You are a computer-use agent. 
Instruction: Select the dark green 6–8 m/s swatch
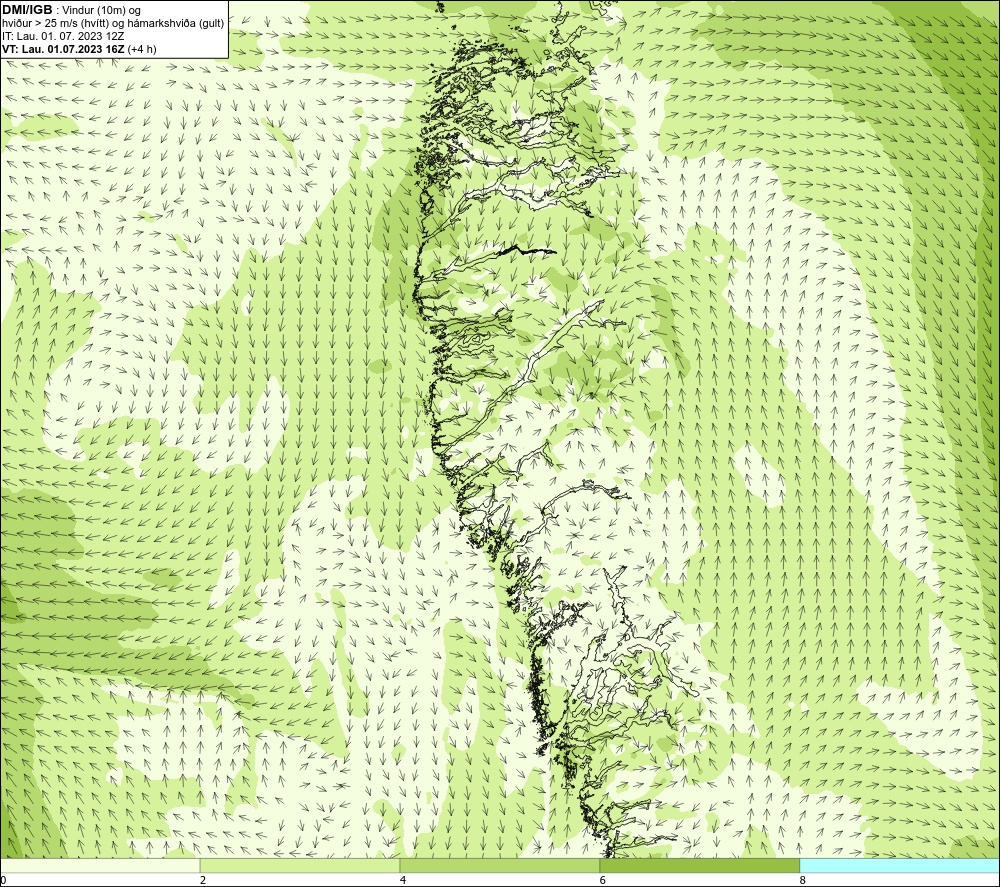[700, 865]
